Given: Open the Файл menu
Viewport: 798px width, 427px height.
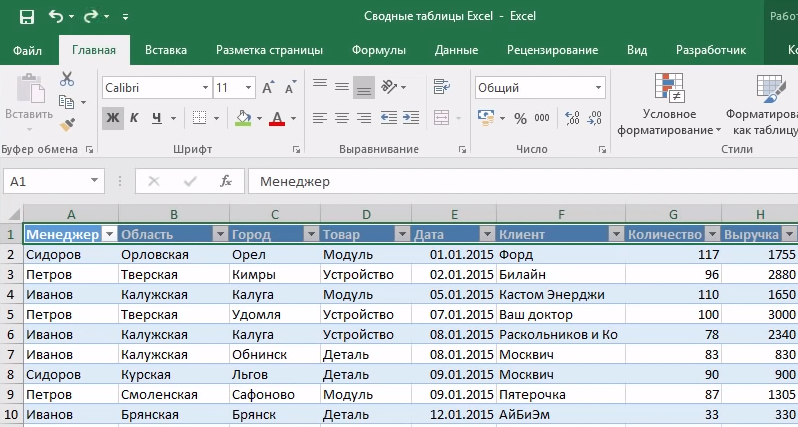Looking at the screenshot, I should point(28,50).
